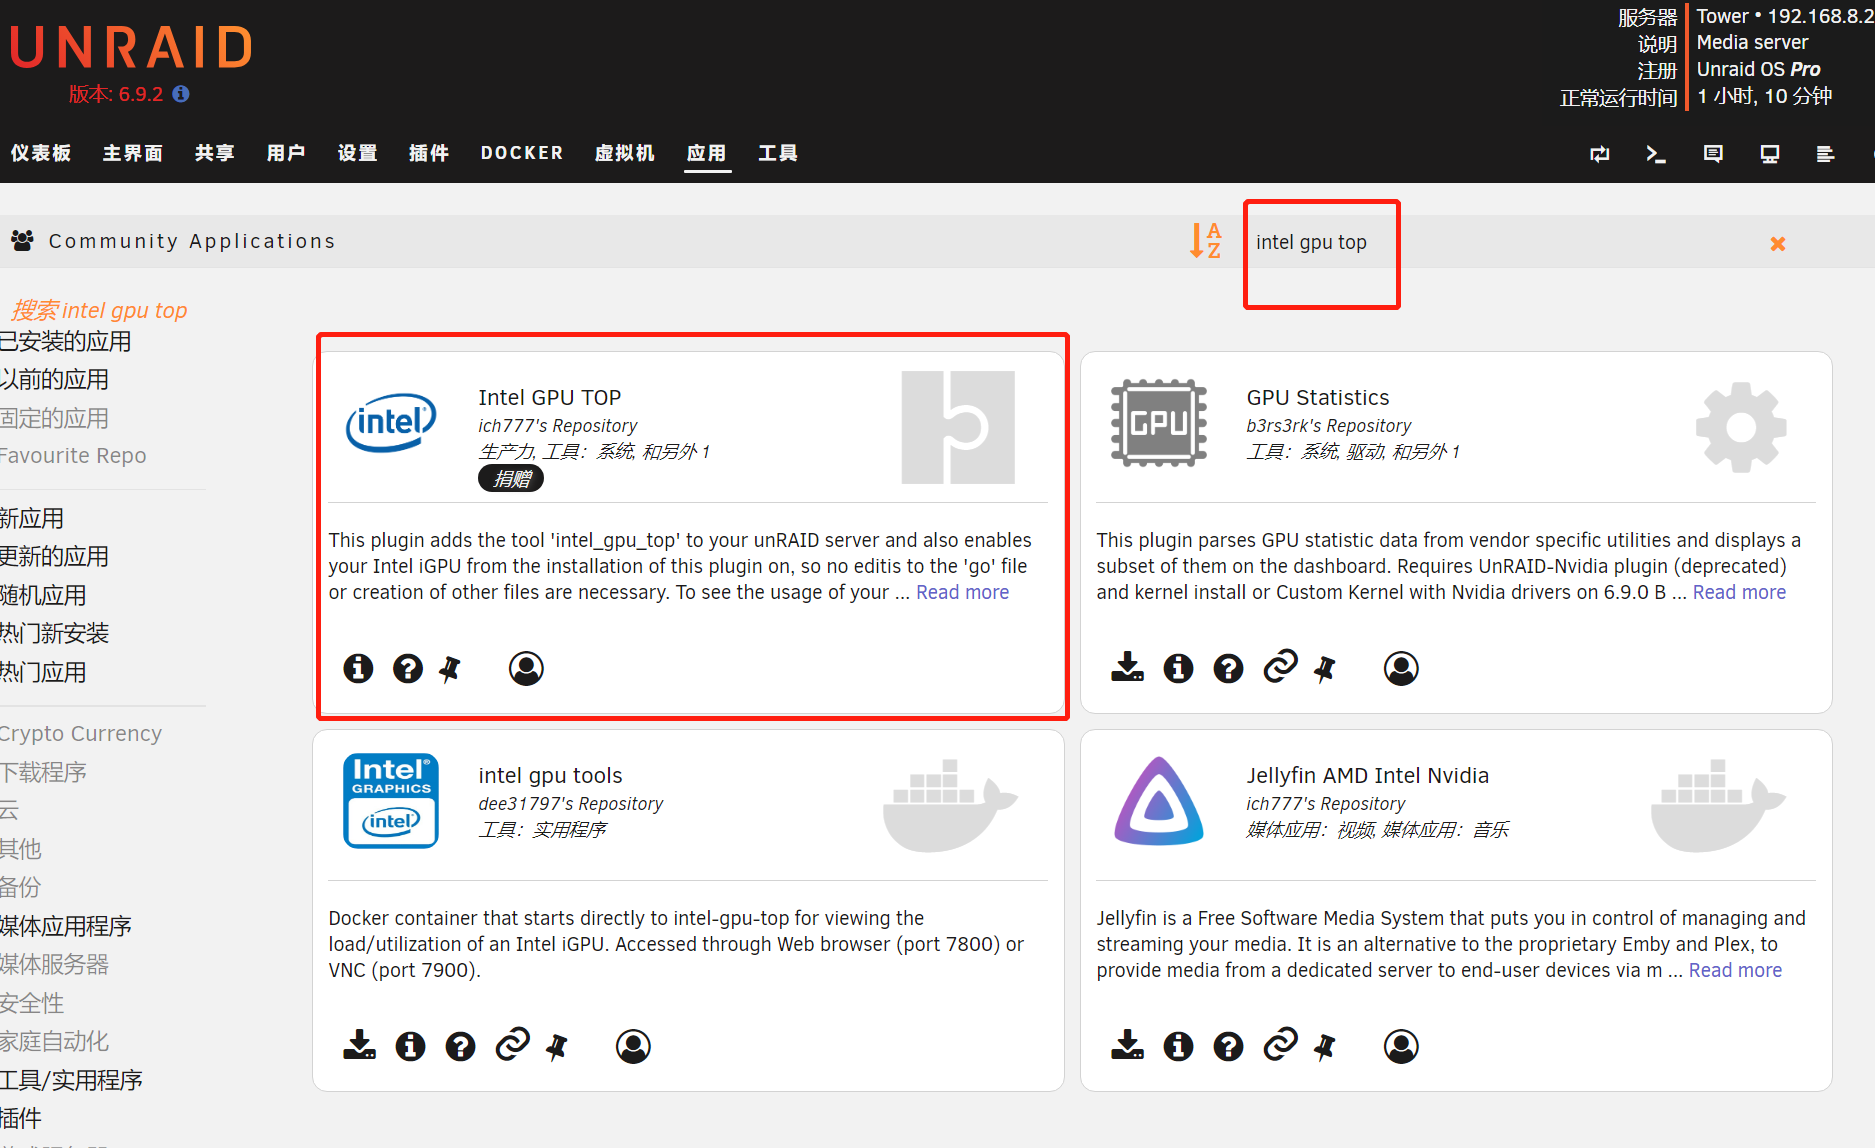Viewport: 1875px width, 1148px height.
Task: Go to the 共享 shares menu
Action: (x=215, y=153)
